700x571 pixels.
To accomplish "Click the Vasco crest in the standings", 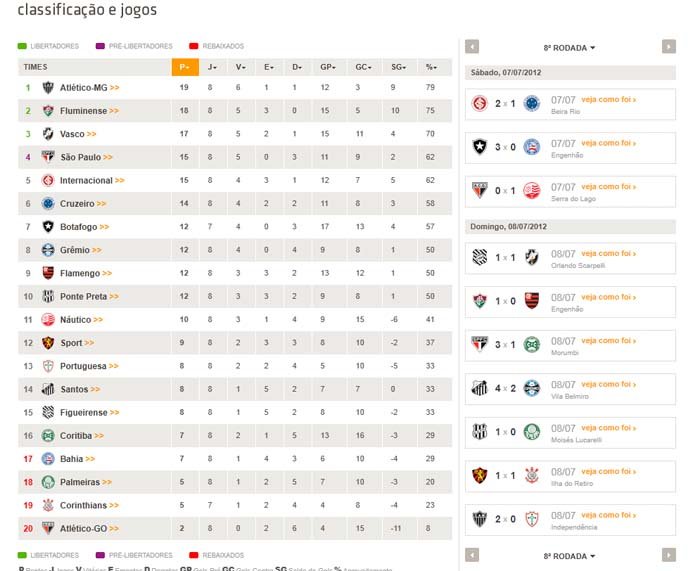I will (48, 134).
